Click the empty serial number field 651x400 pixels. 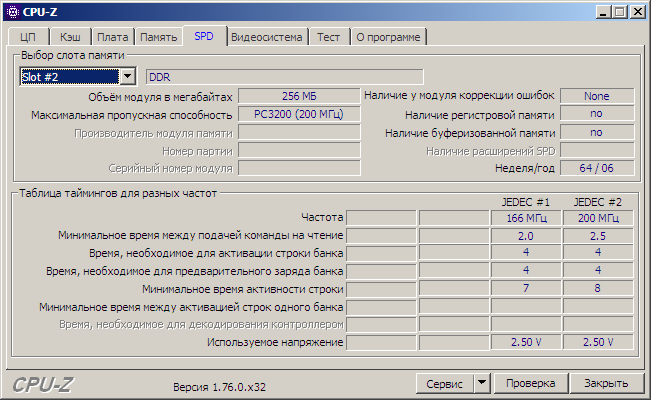click(x=299, y=168)
